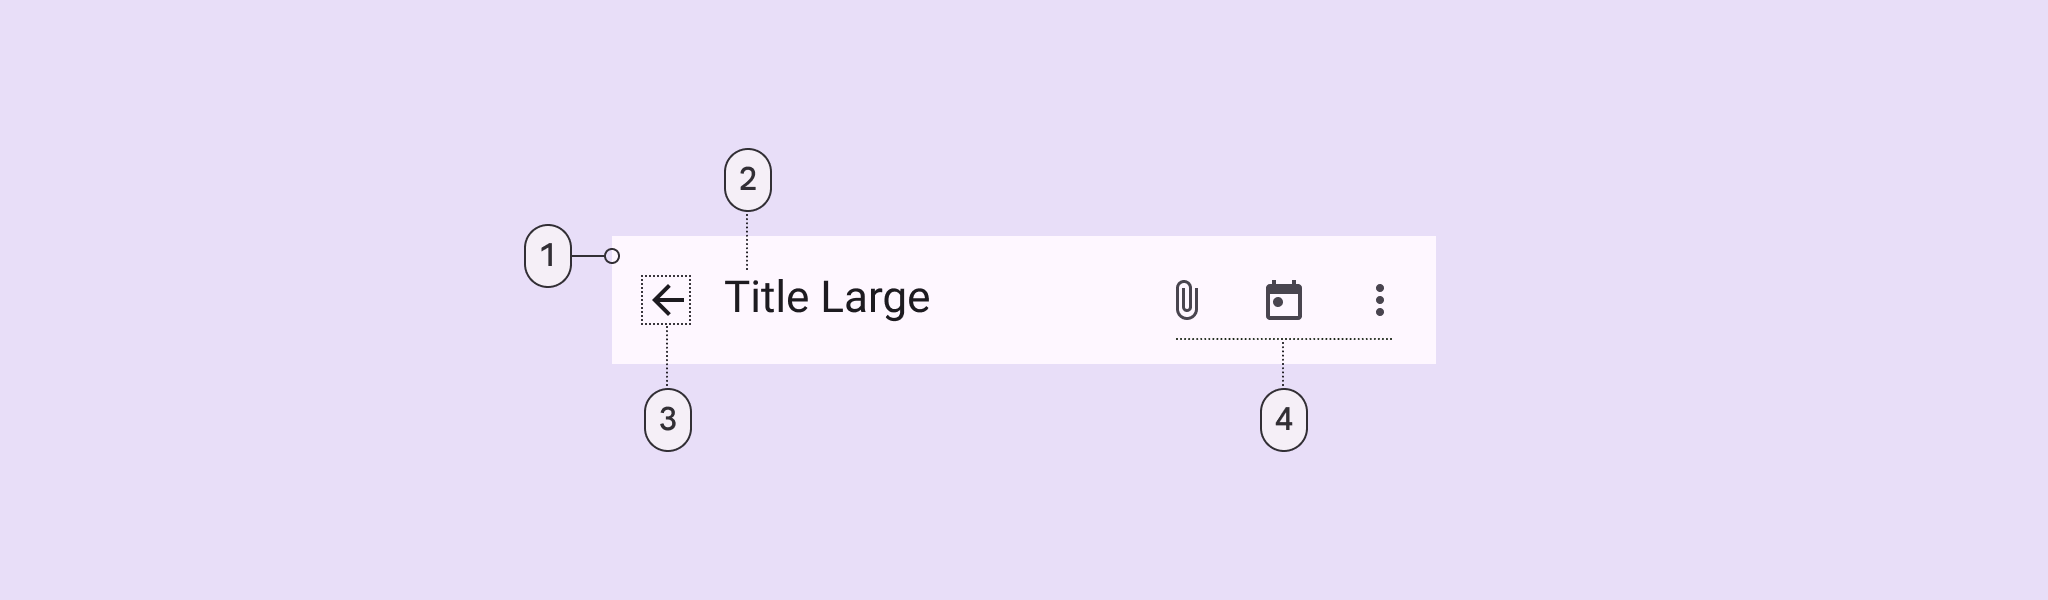Click the paperclip attachment icon
This screenshot has width=2048, height=600.
[x=1186, y=300]
